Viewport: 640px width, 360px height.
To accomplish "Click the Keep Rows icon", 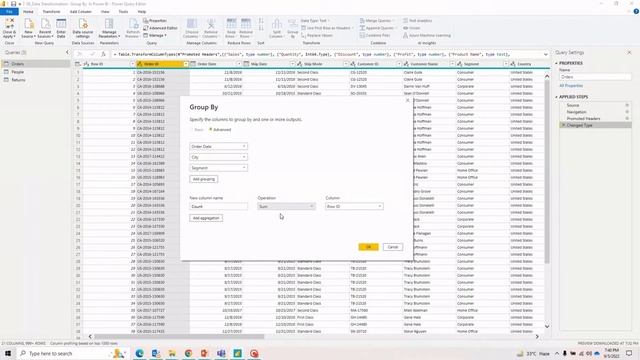I will [231, 28].
